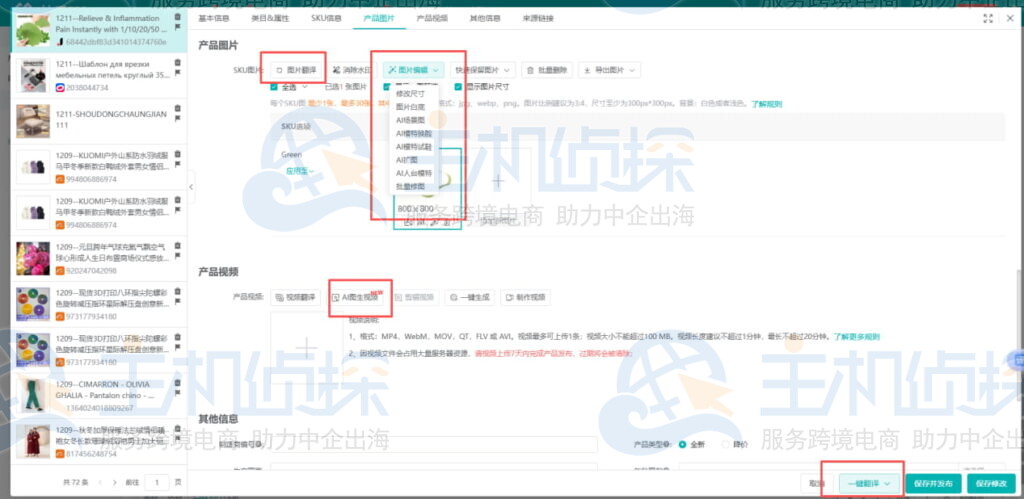Screen dimensions: 1024x499
Task: Click the 消除水印 button
Action: (x=352, y=70)
